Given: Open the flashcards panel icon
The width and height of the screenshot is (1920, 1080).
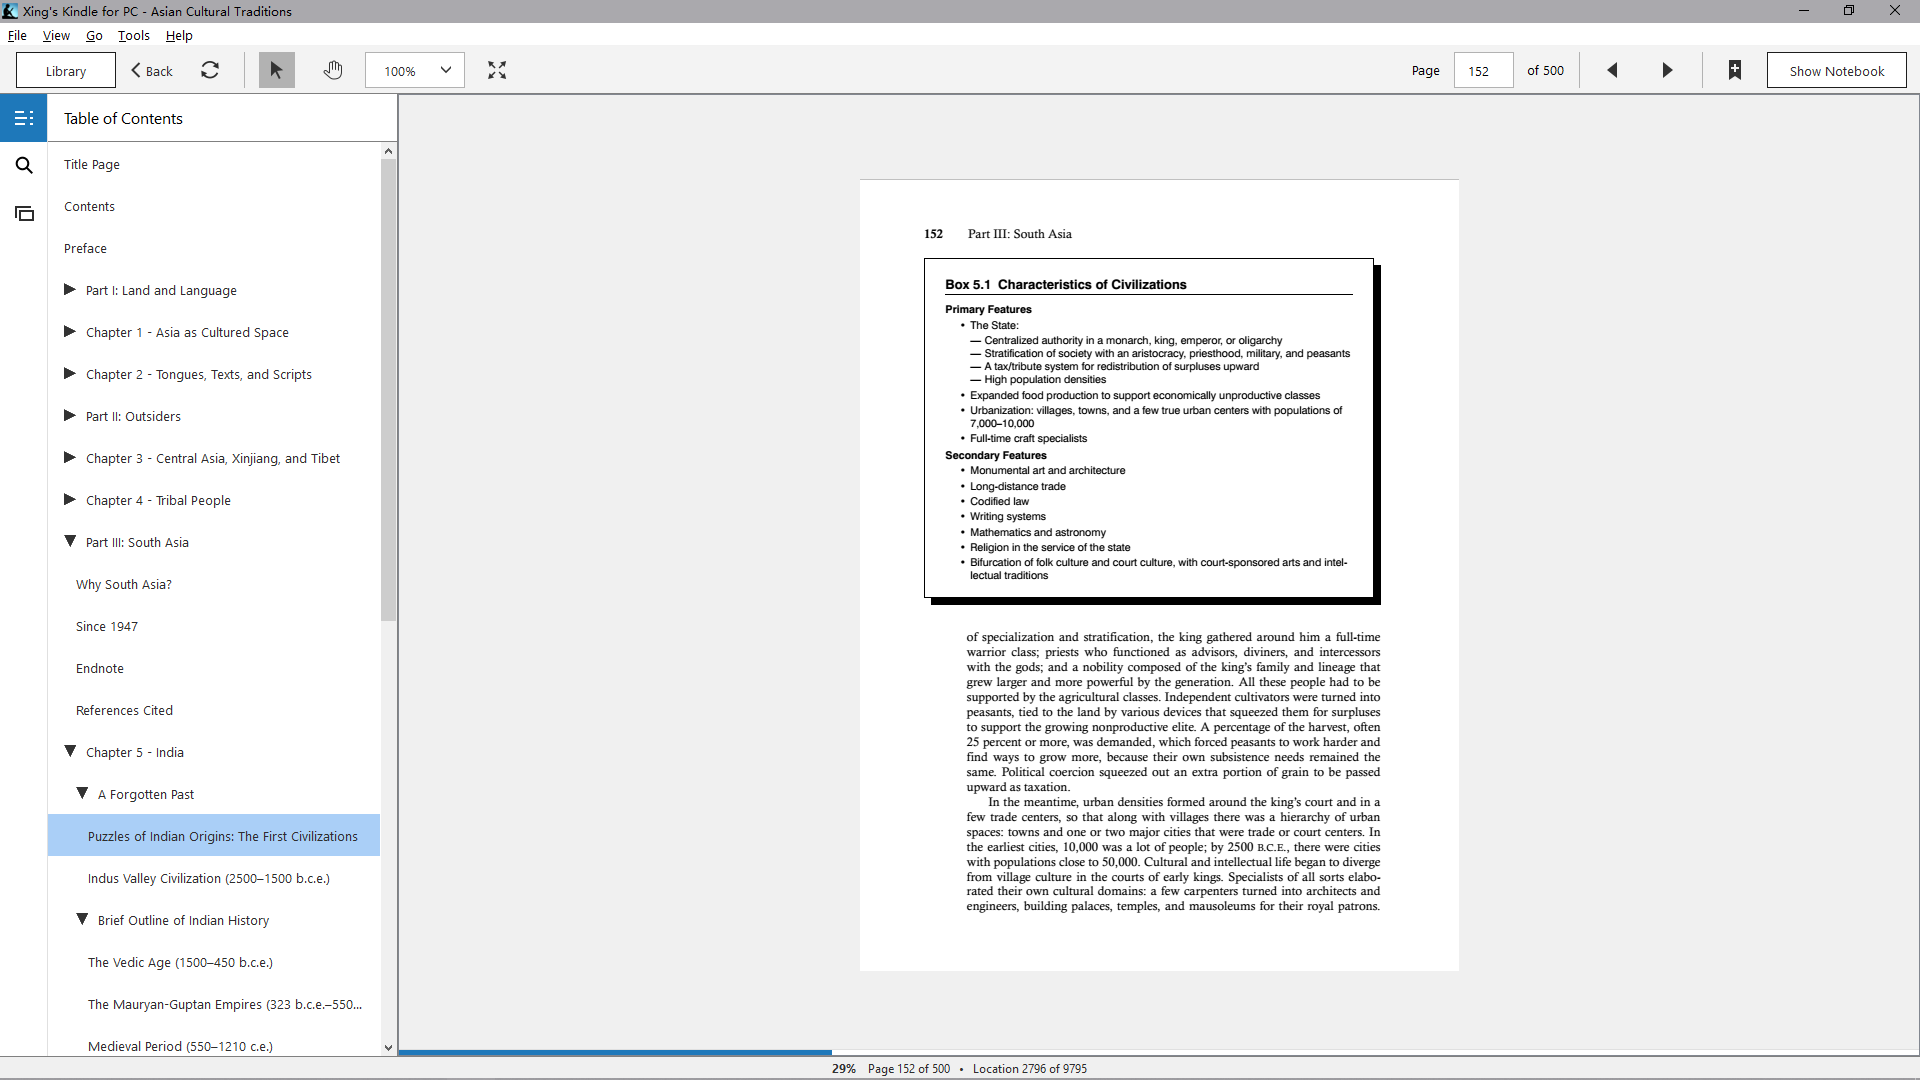Looking at the screenshot, I should pos(24,213).
